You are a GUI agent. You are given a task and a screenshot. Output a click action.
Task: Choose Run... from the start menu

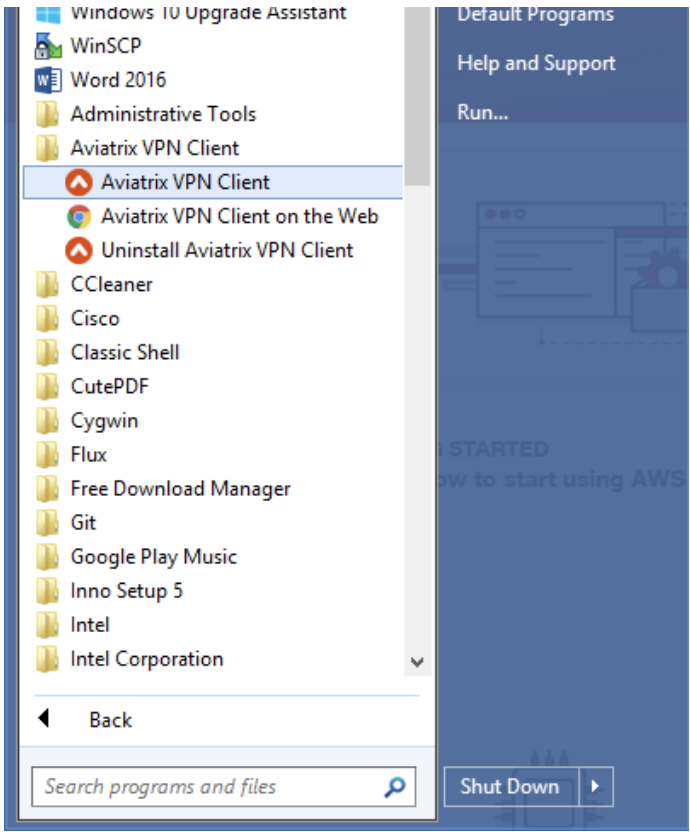(x=482, y=112)
